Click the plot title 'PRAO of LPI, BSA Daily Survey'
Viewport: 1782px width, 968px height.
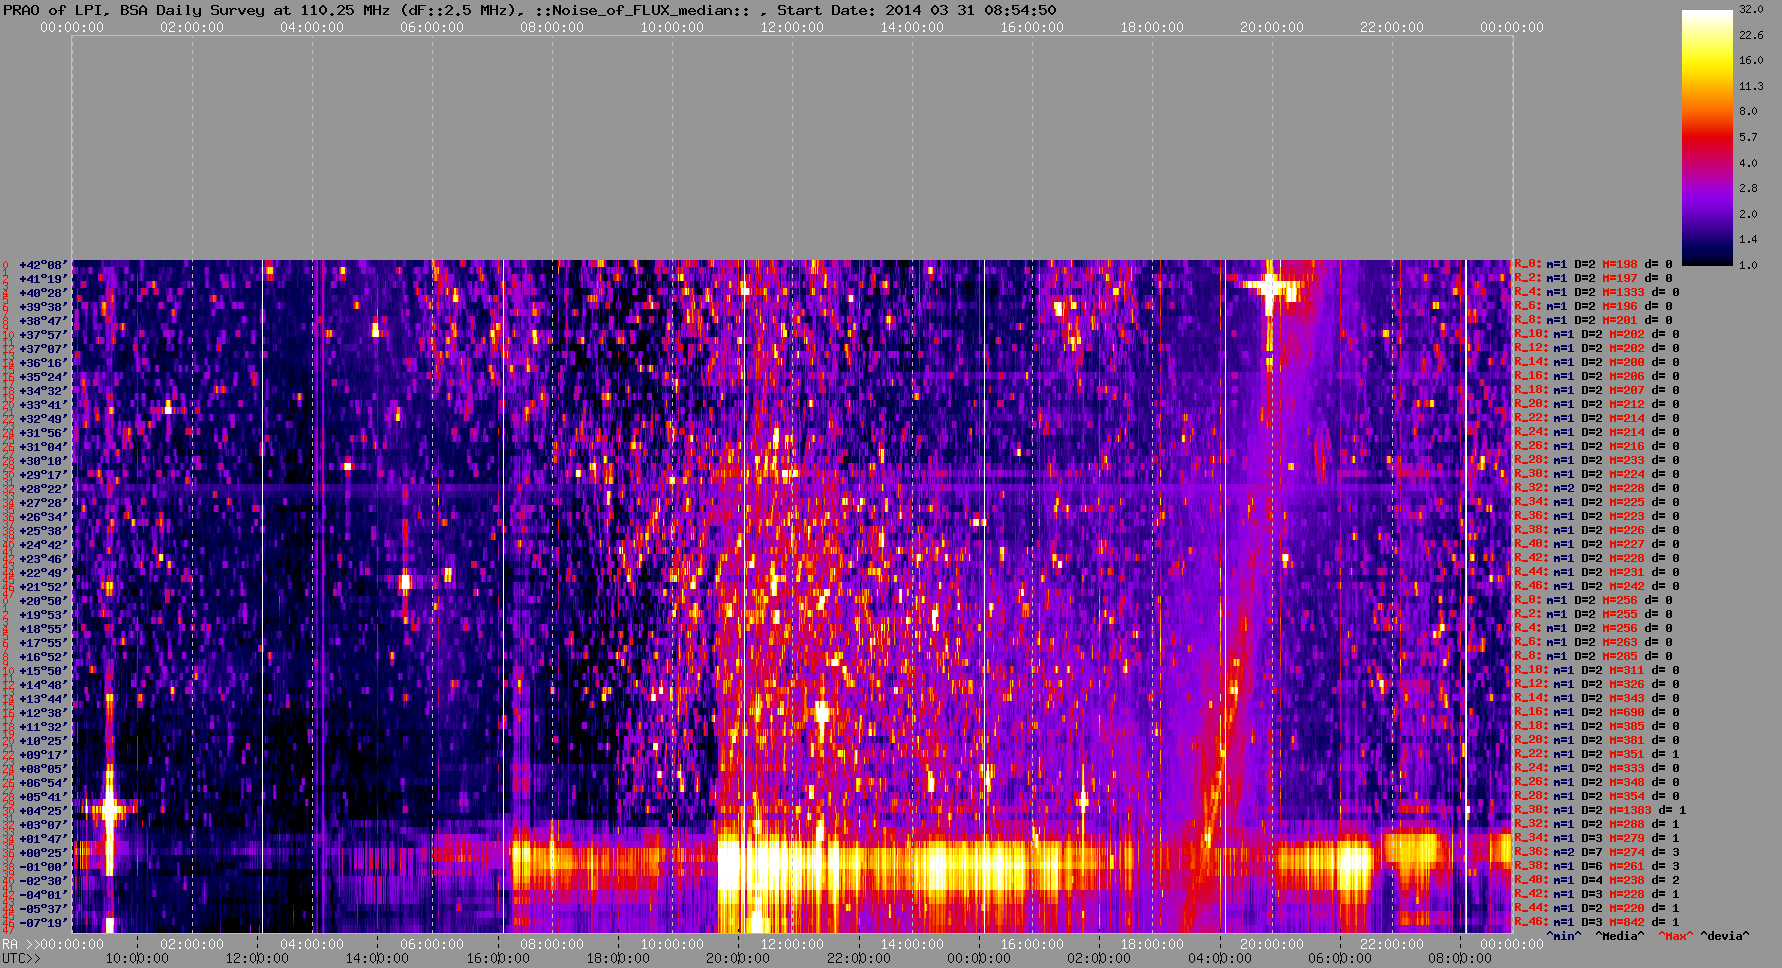(133, 10)
